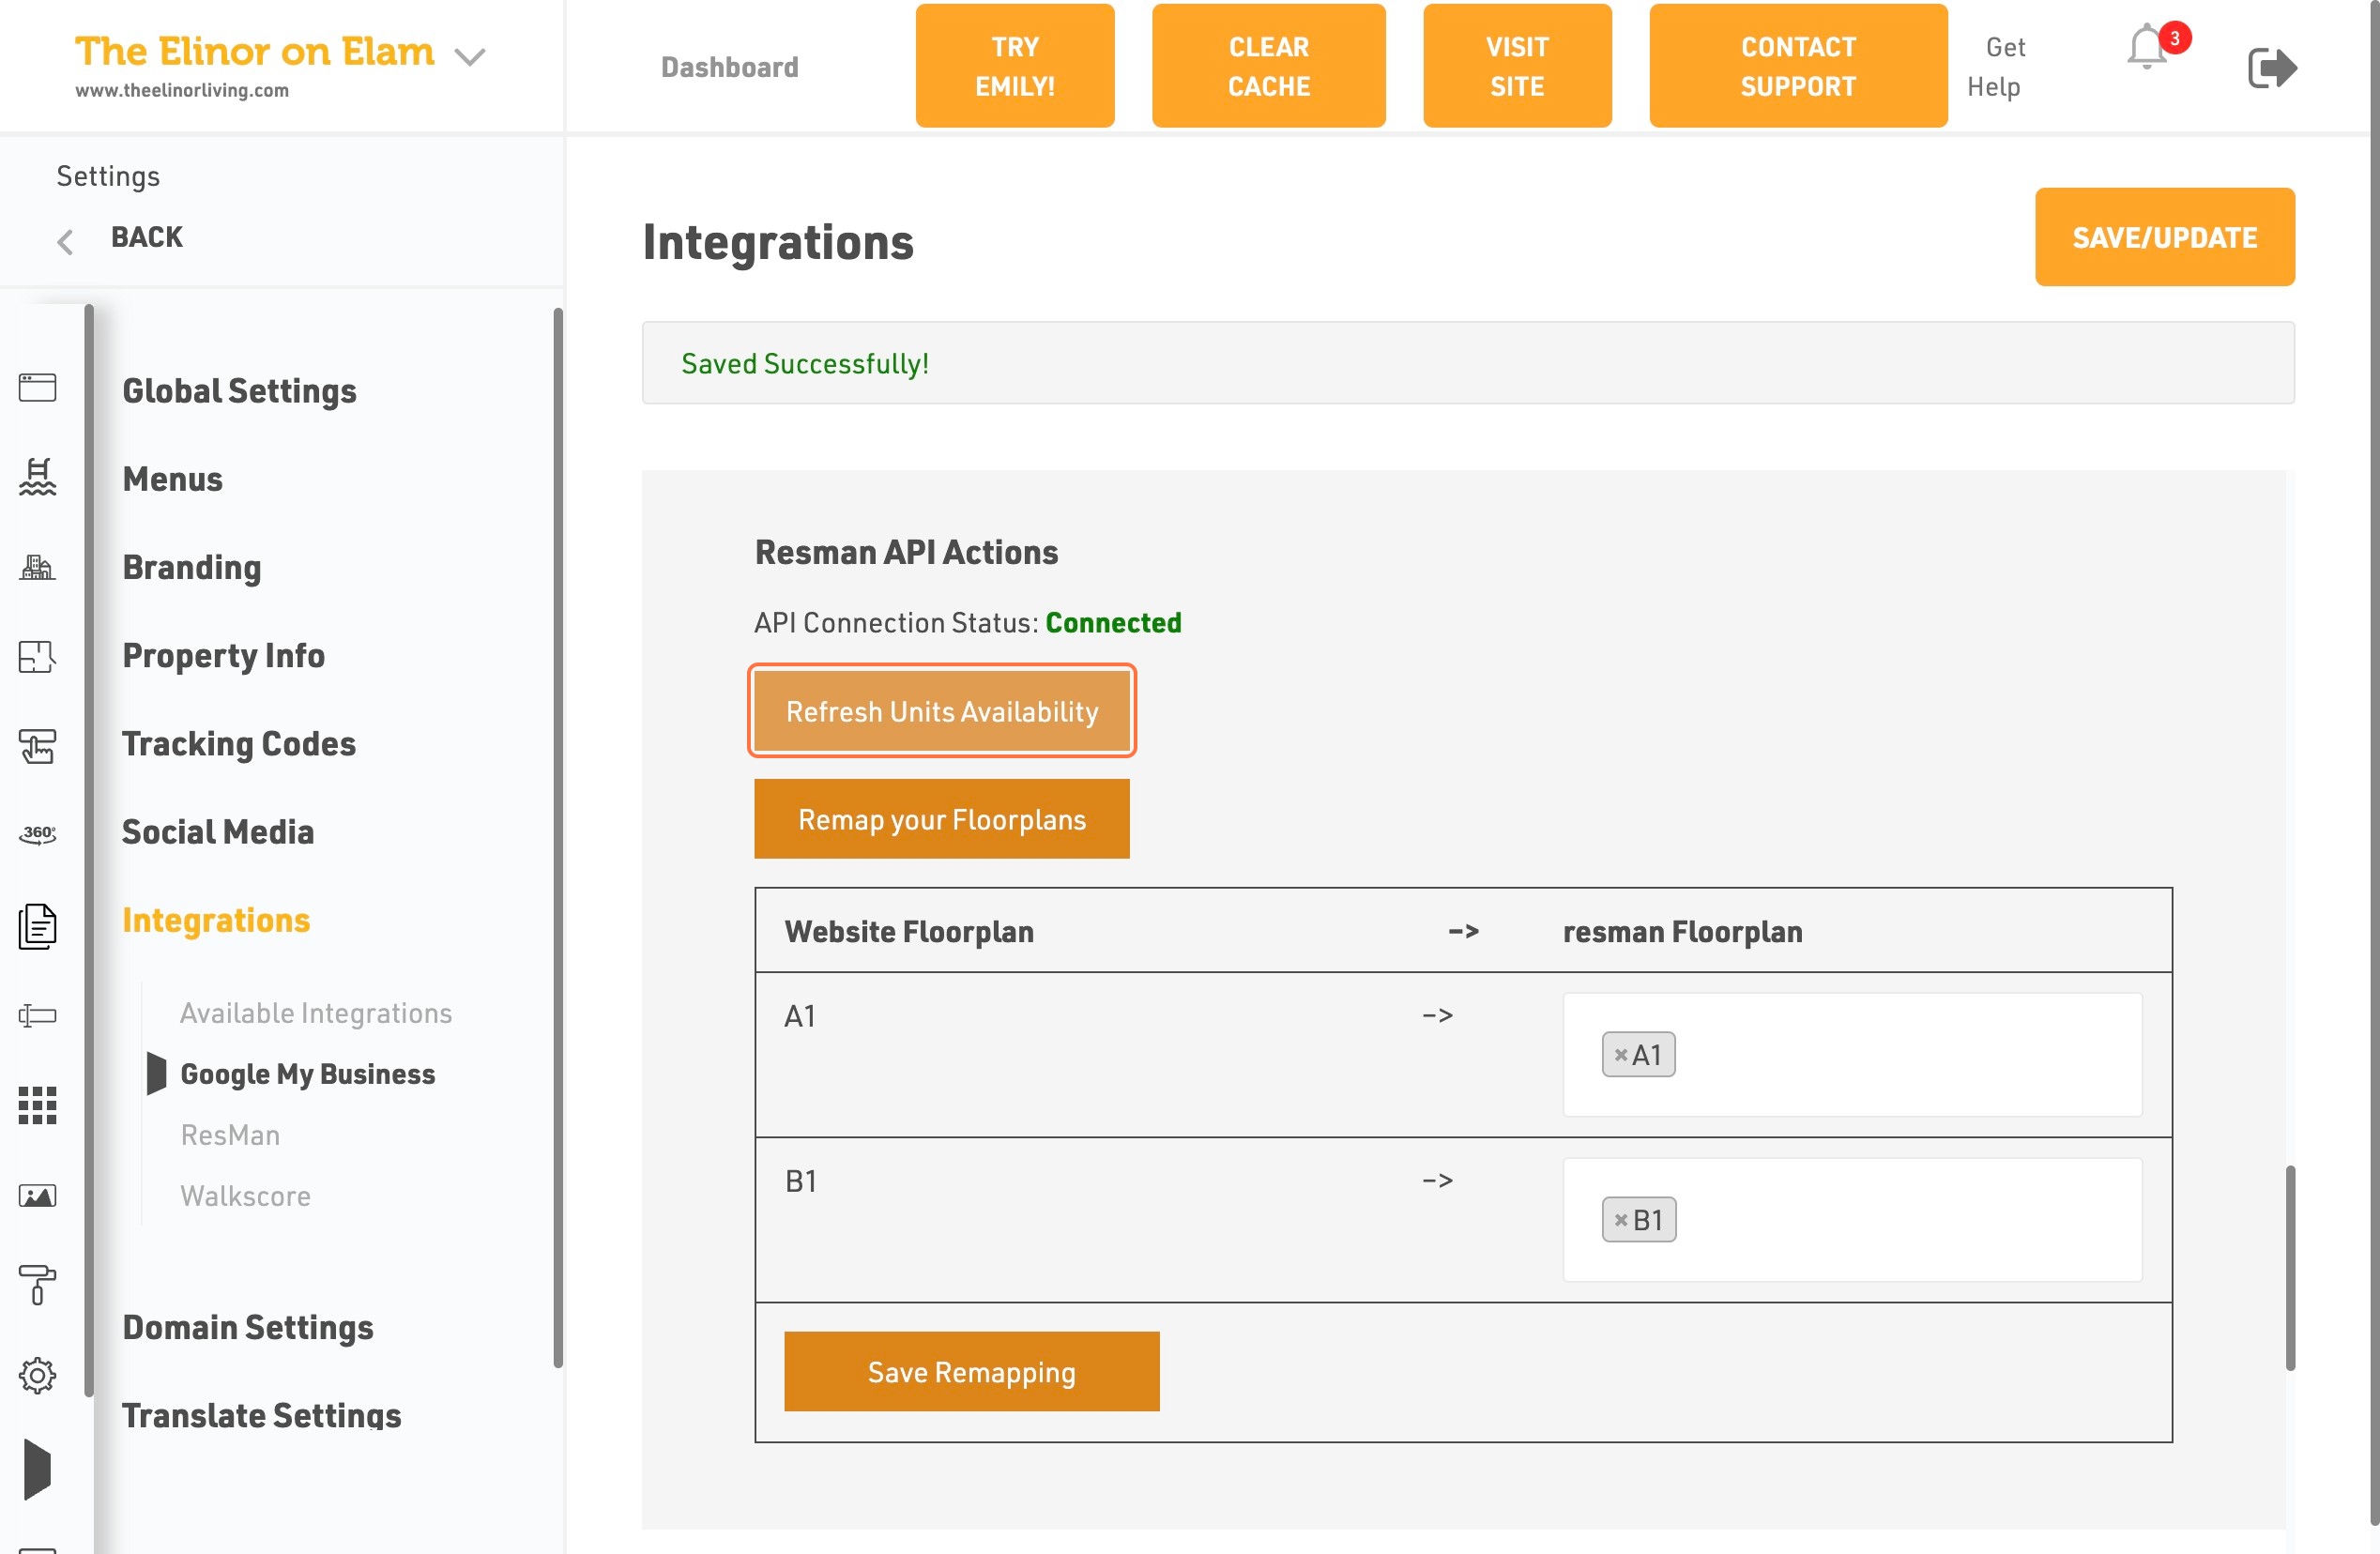Open the swimming pool amenities sidebar icon
Image resolution: width=2380 pixels, height=1554 pixels.
38,476
